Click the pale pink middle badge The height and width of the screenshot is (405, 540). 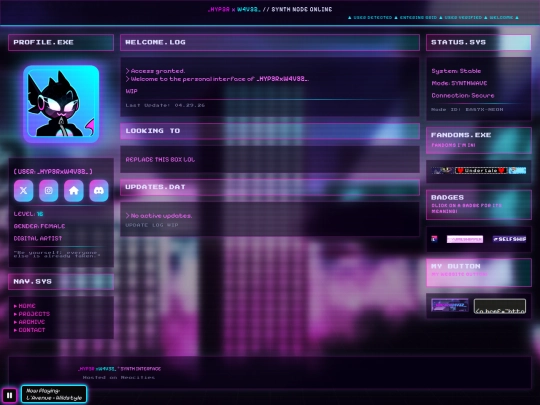465,239
